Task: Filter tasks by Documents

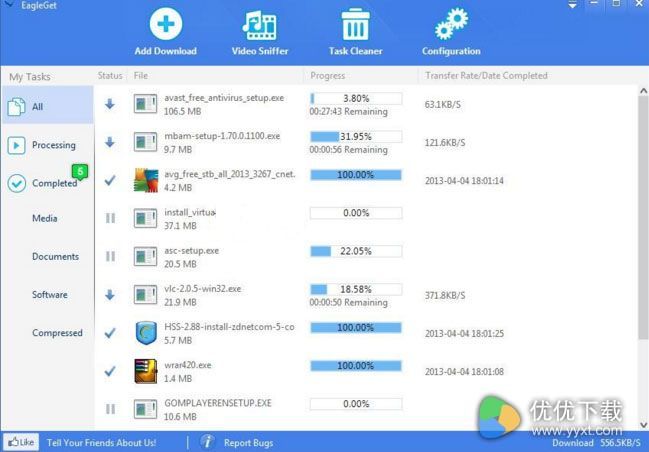Action: pos(55,256)
